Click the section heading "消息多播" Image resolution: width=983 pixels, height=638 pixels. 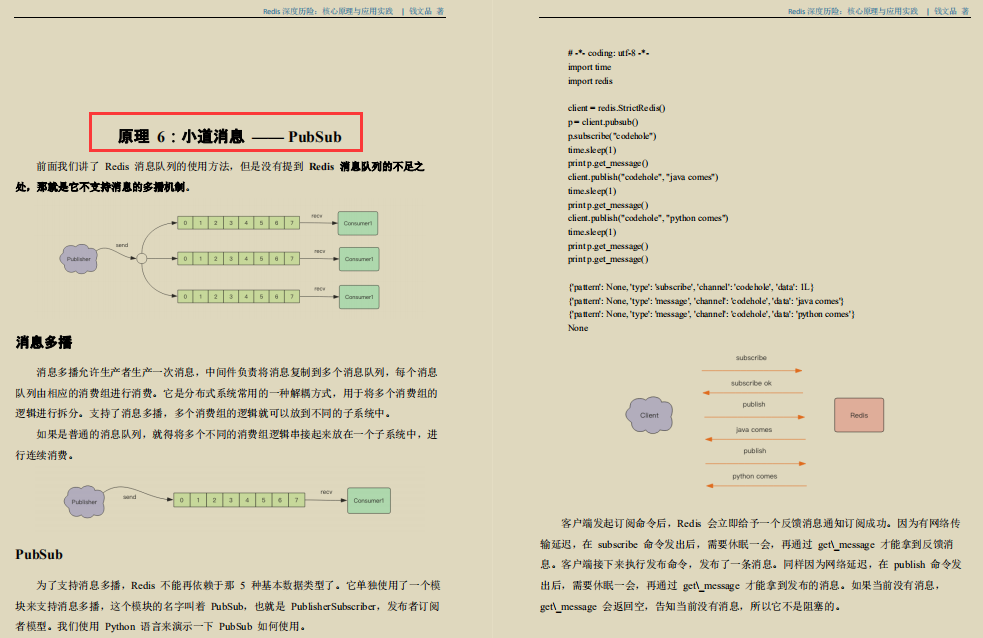pyautogui.click(x=44, y=342)
